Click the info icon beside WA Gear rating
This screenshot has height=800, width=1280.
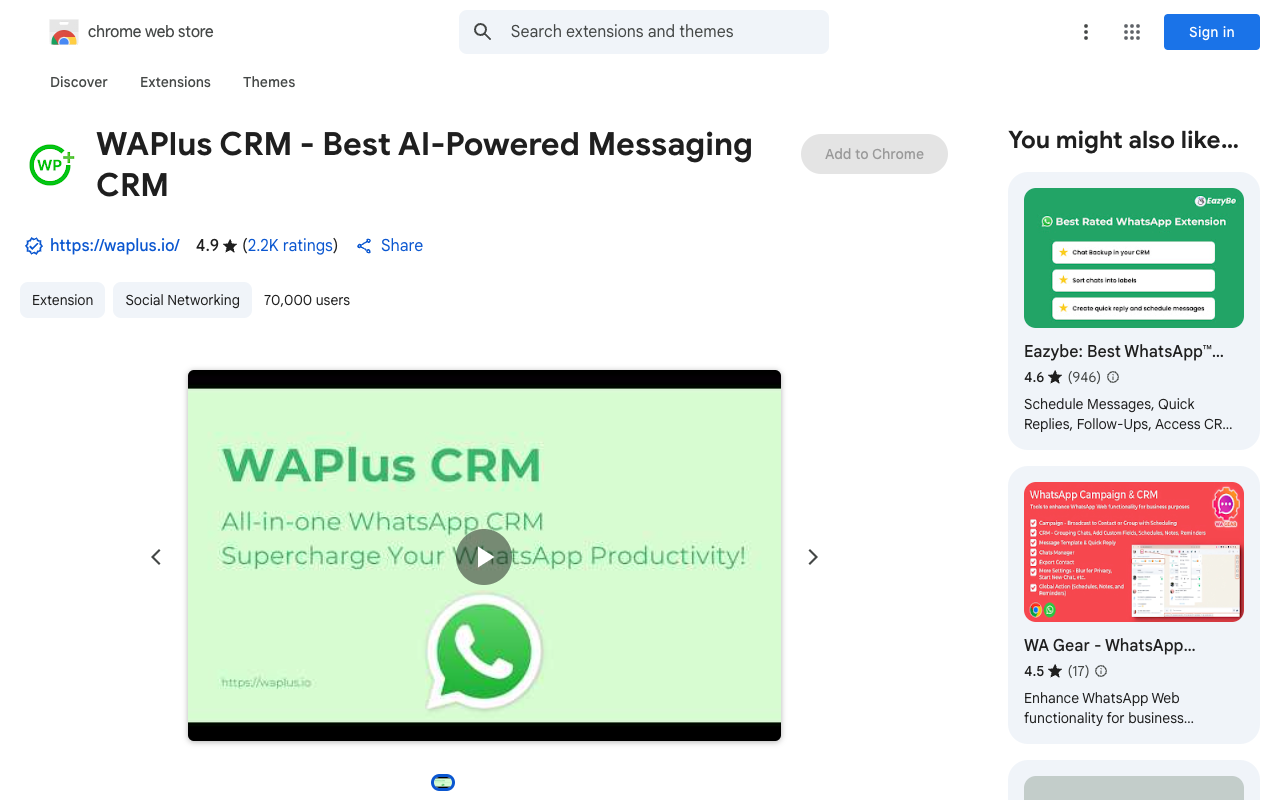pyautogui.click(x=1101, y=671)
